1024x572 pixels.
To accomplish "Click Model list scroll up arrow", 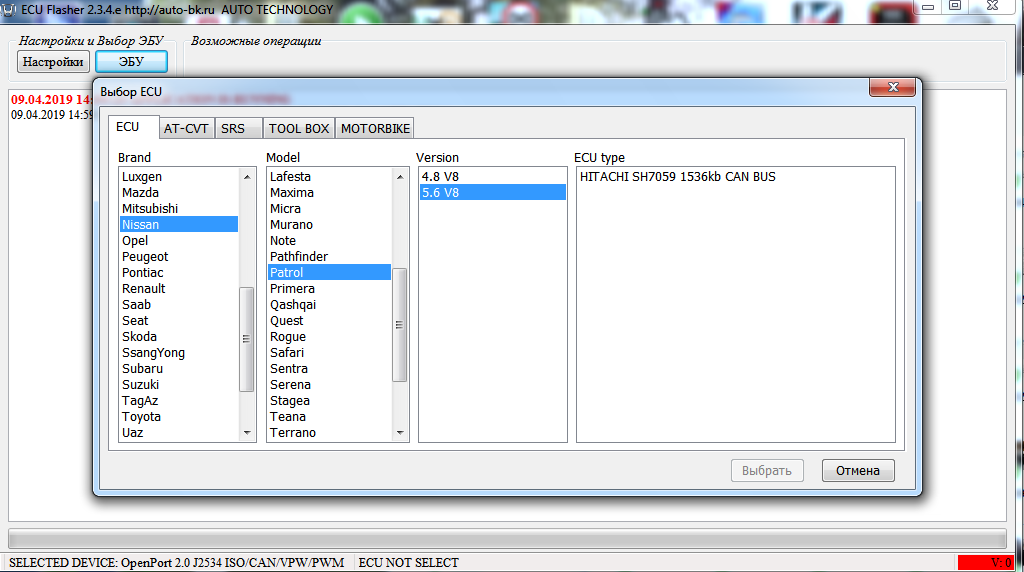I will pyautogui.click(x=400, y=176).
